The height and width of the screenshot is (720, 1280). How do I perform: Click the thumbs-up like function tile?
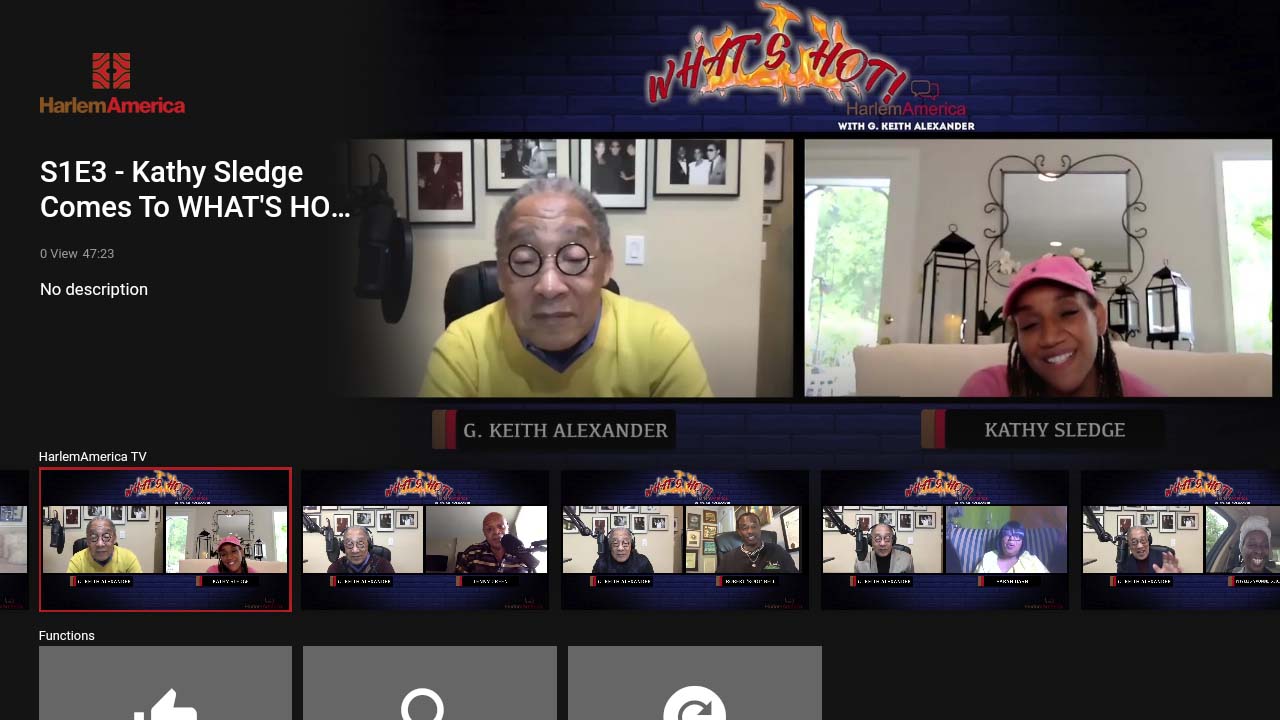point(165,683)
